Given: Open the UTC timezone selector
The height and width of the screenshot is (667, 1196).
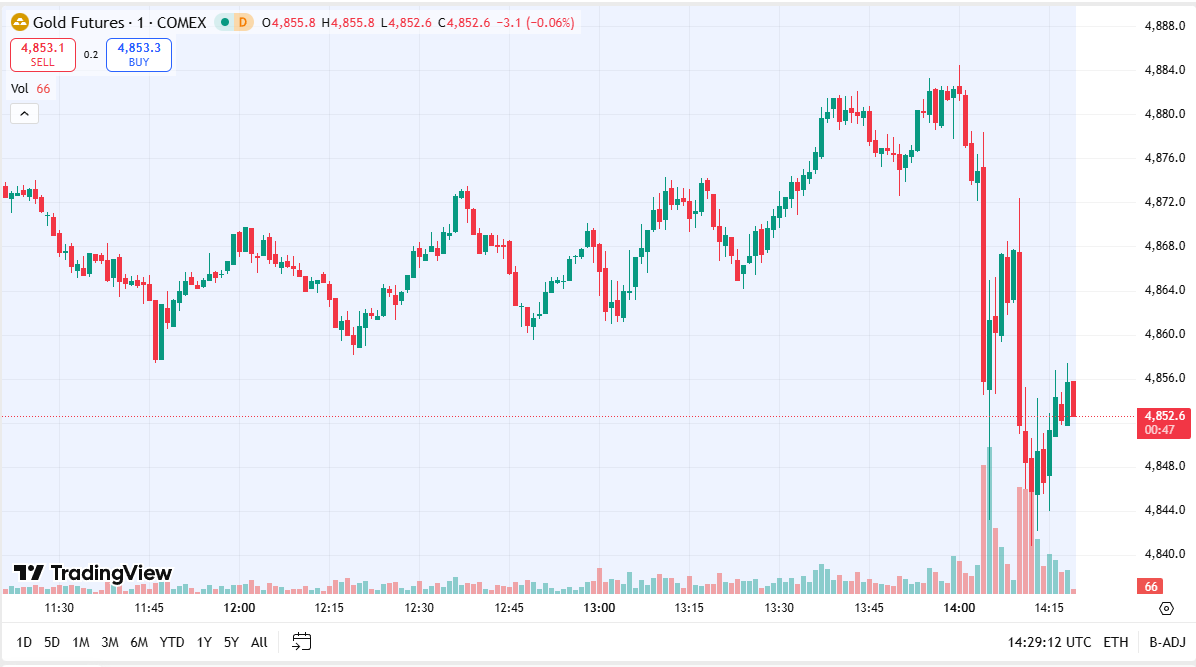Looking at the screenshot, I should (x=1049, y=642).
